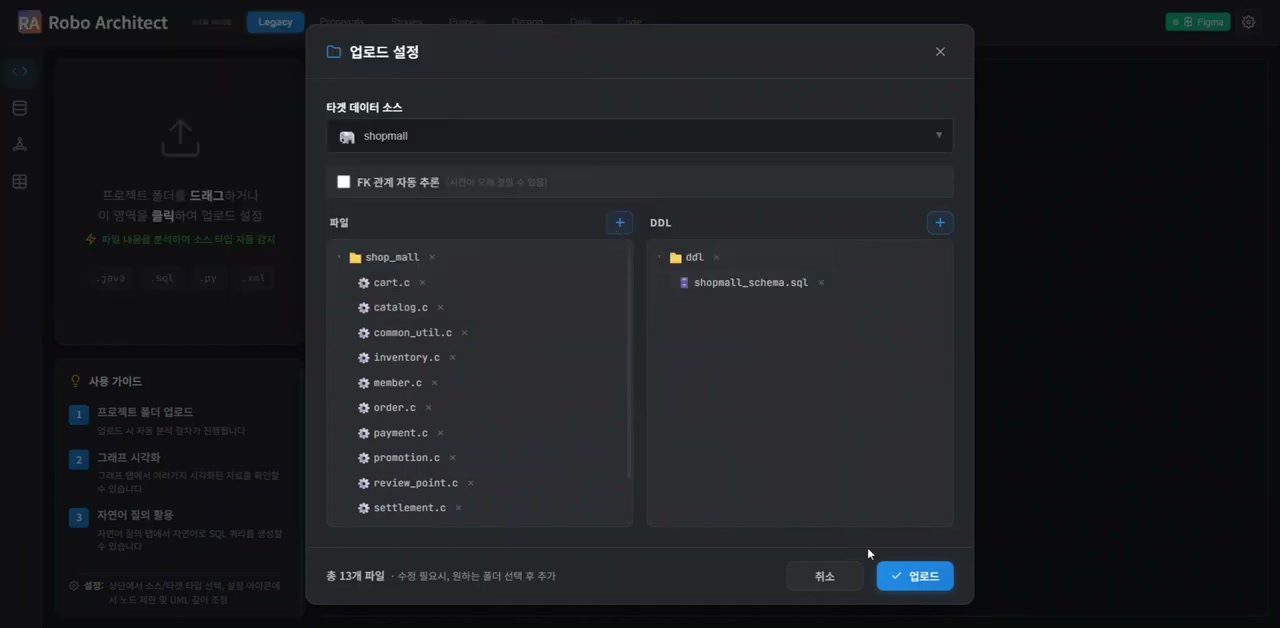
Task: Collapse the ddl folder arrow
Action: point(659,258)
